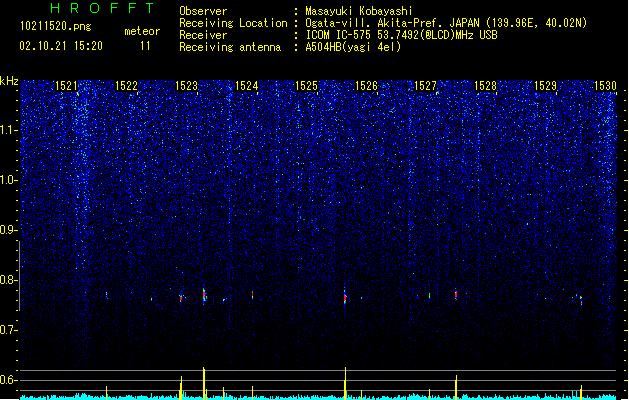629x400 pixels.
Task: Click the name Masayuki Kobayashi
Action: (x=359, y=11)
